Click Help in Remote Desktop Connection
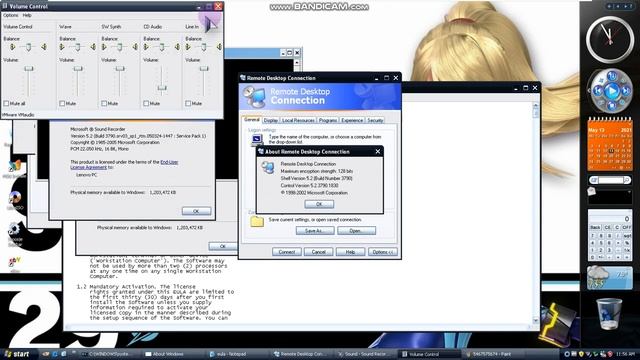The height and width of the screenshot is (360, 640). (350, 252)
